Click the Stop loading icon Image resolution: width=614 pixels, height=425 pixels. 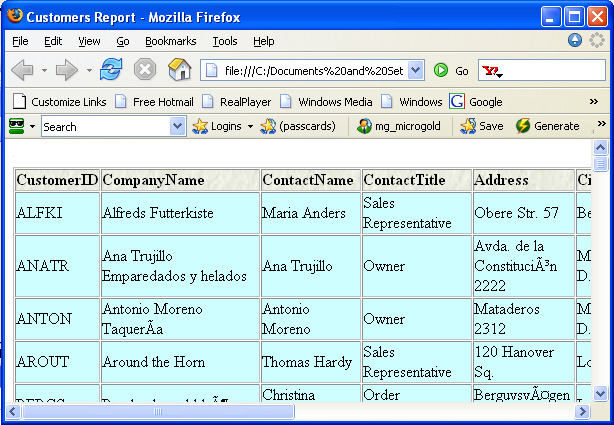click(x=145, y=70)
